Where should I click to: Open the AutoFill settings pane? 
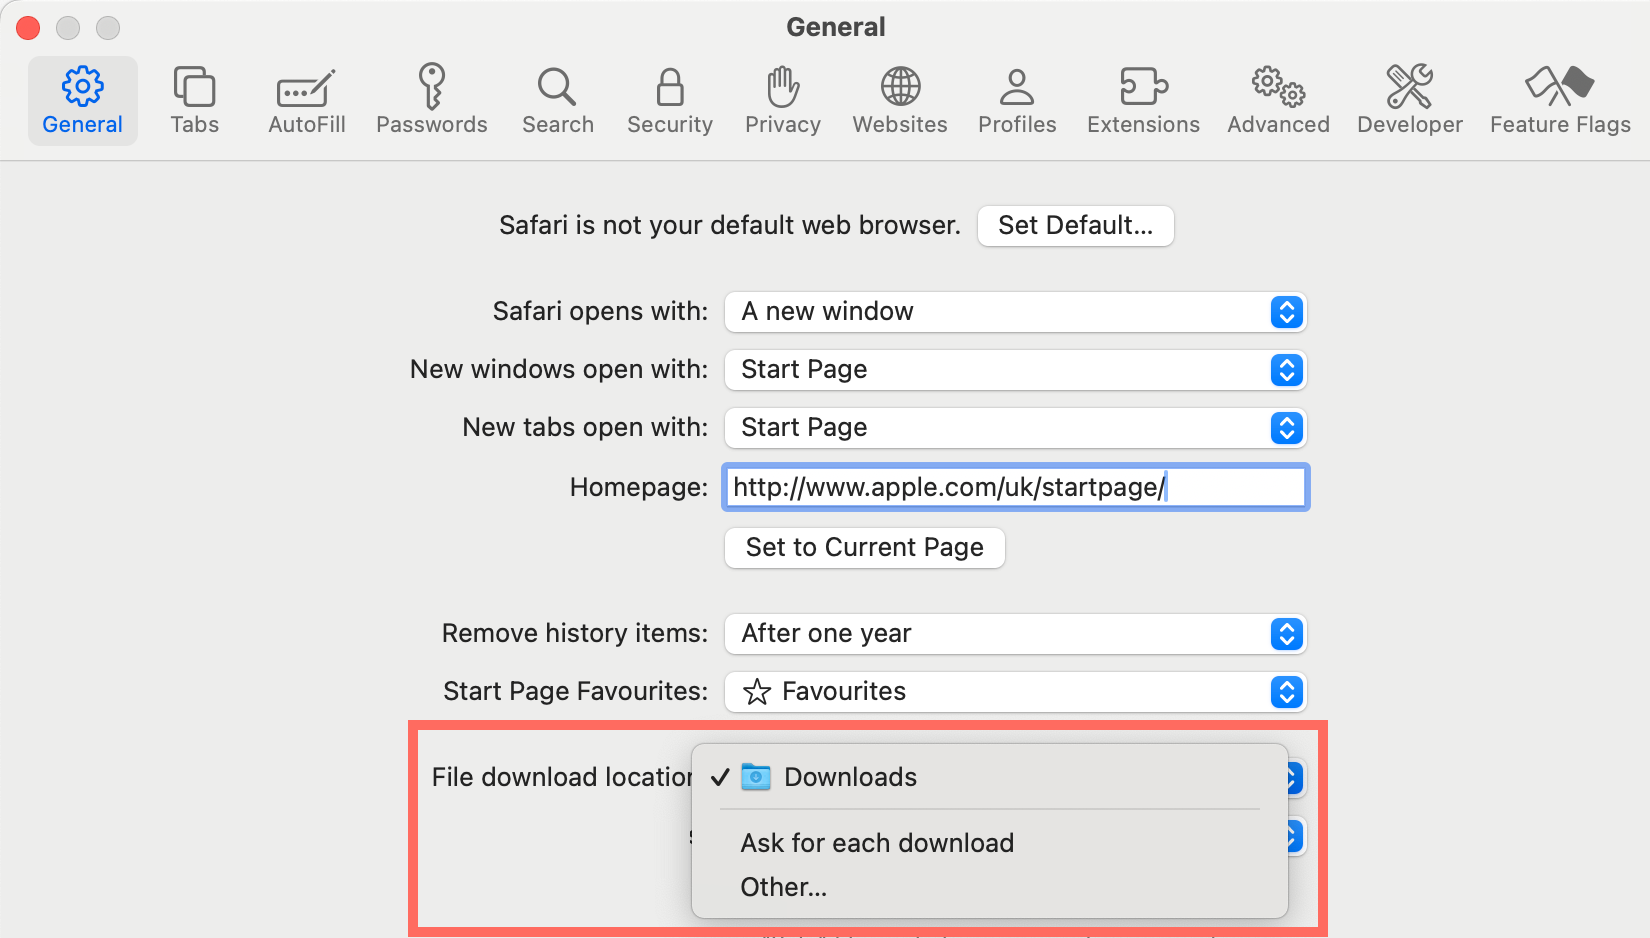[306, 101]
